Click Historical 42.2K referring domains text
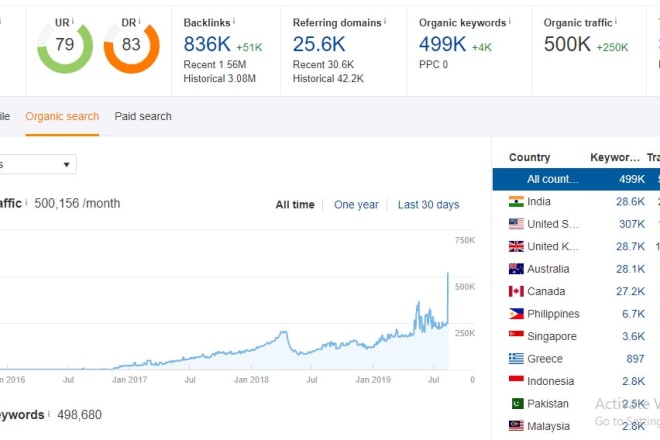The height and width of the screenshot is (440, 660). click(328, 78)
